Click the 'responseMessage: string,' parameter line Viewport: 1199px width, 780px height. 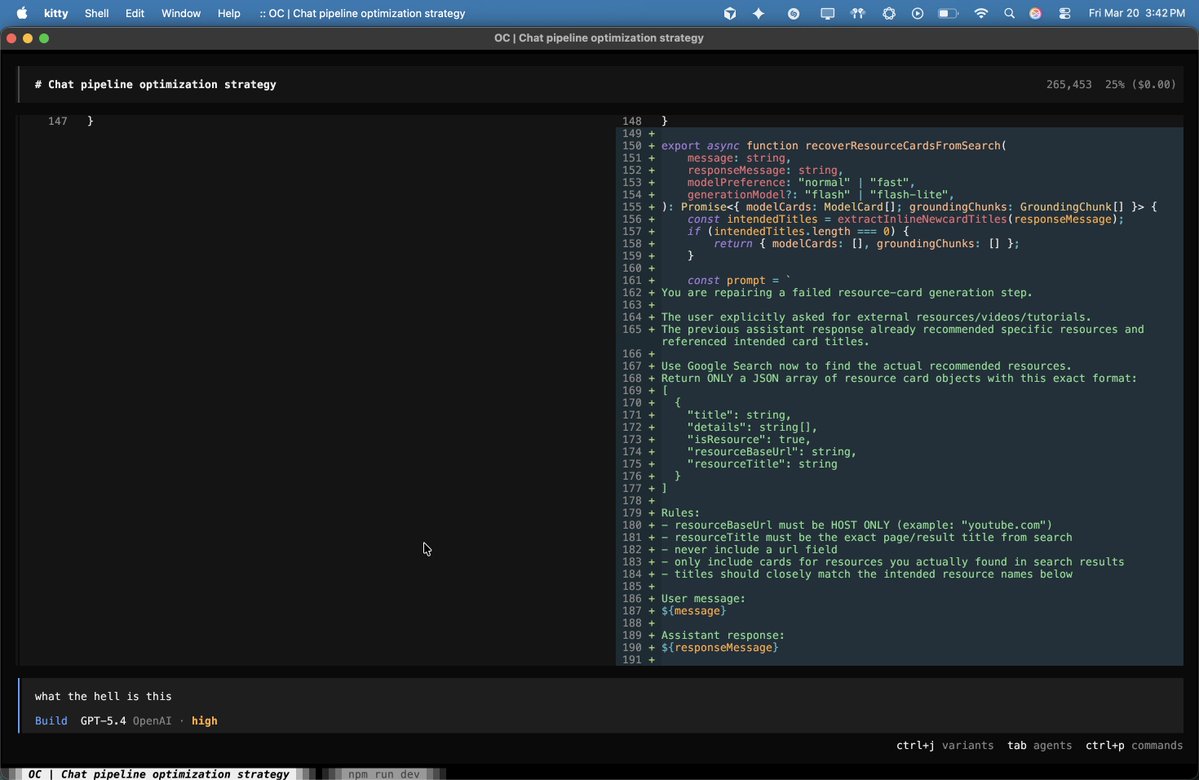[765, 170]
